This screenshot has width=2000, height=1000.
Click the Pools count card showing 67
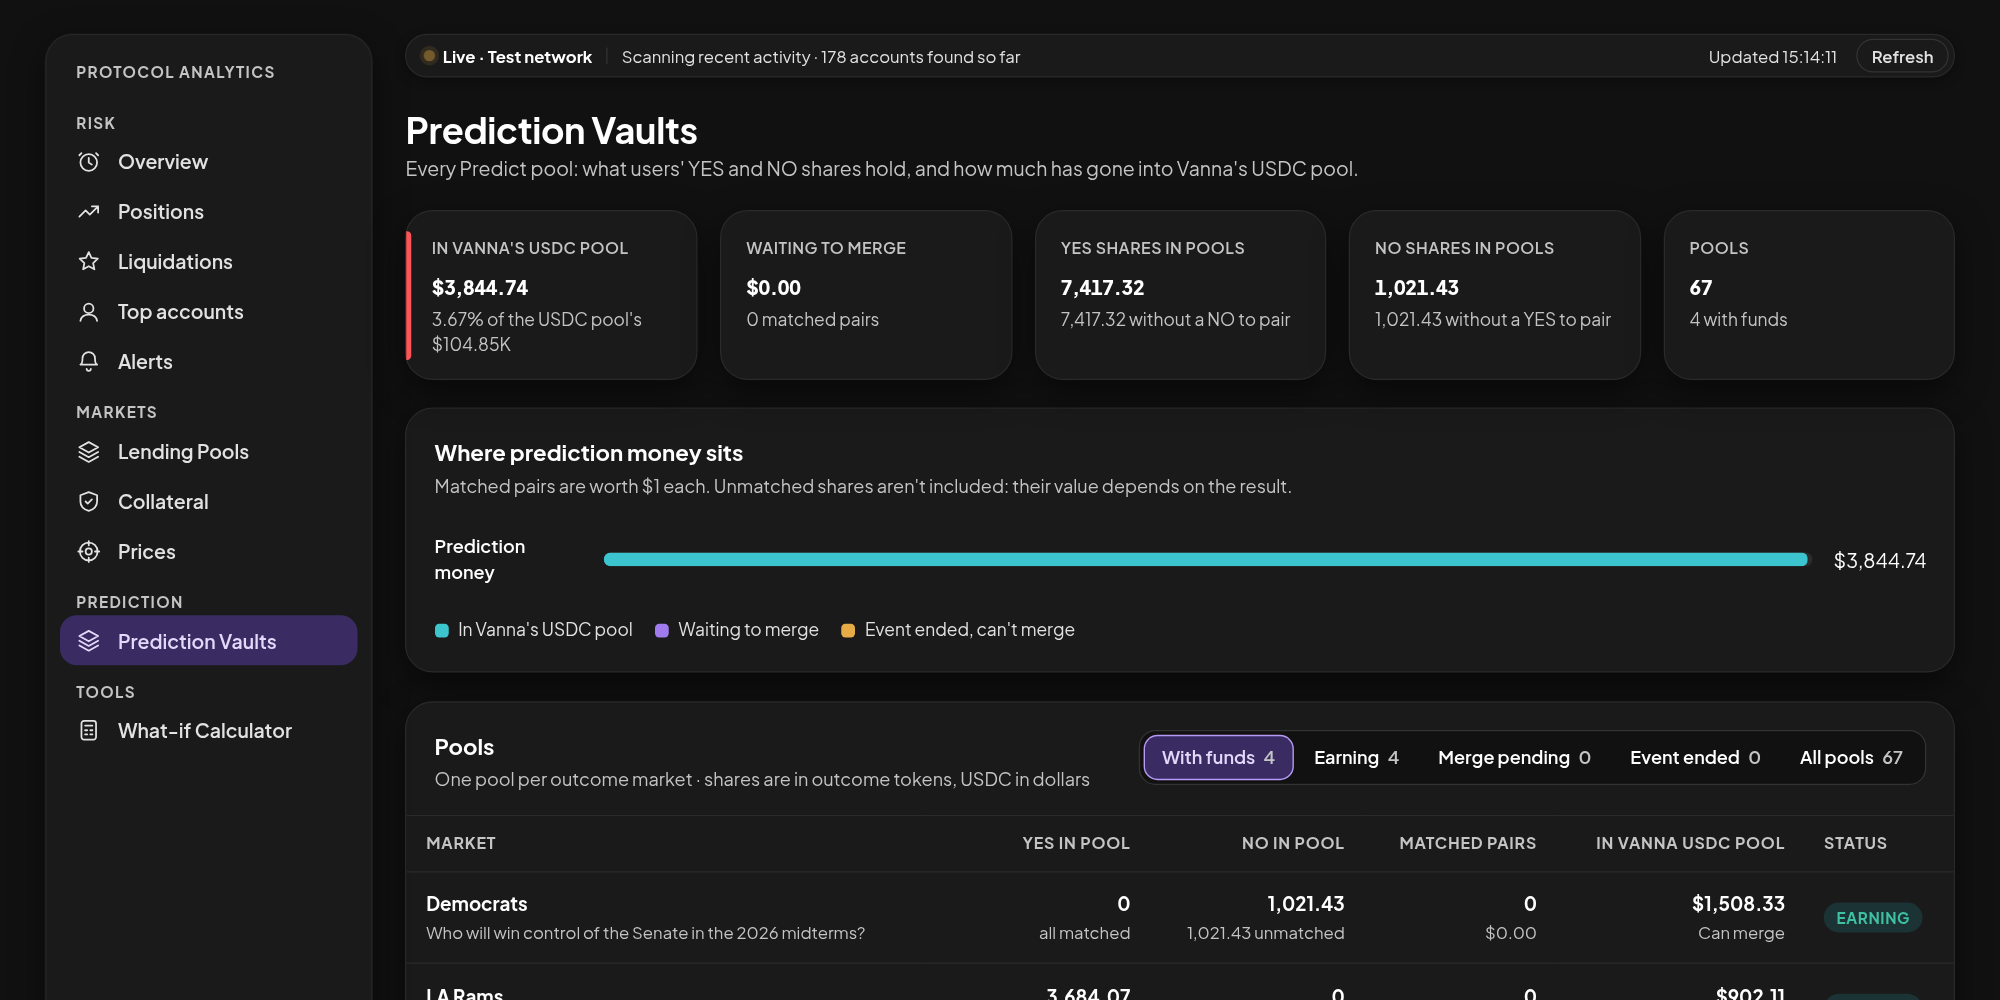click(1809, 295)
